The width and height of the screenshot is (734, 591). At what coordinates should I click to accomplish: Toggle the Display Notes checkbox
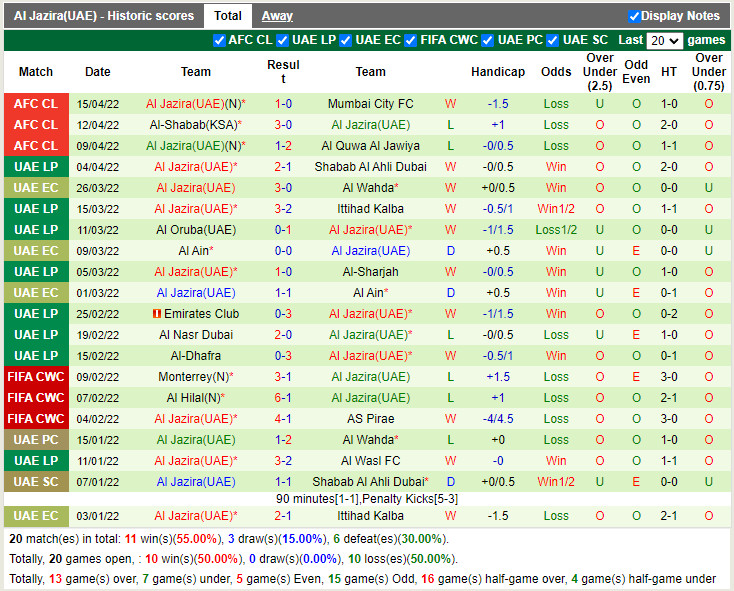click(x=634, y=16)
